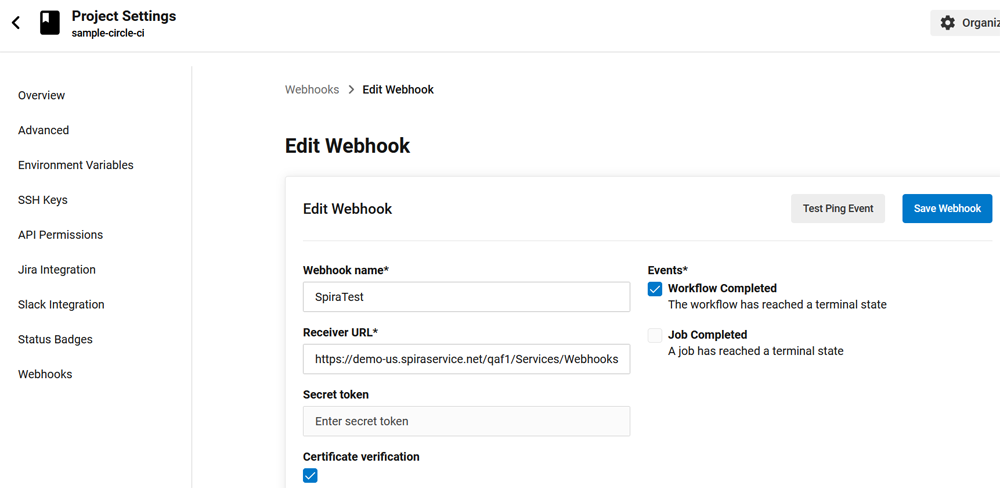Screen dimensions: 1000x488
Task: Open Slack Integration settings
Action: point(61,305)
